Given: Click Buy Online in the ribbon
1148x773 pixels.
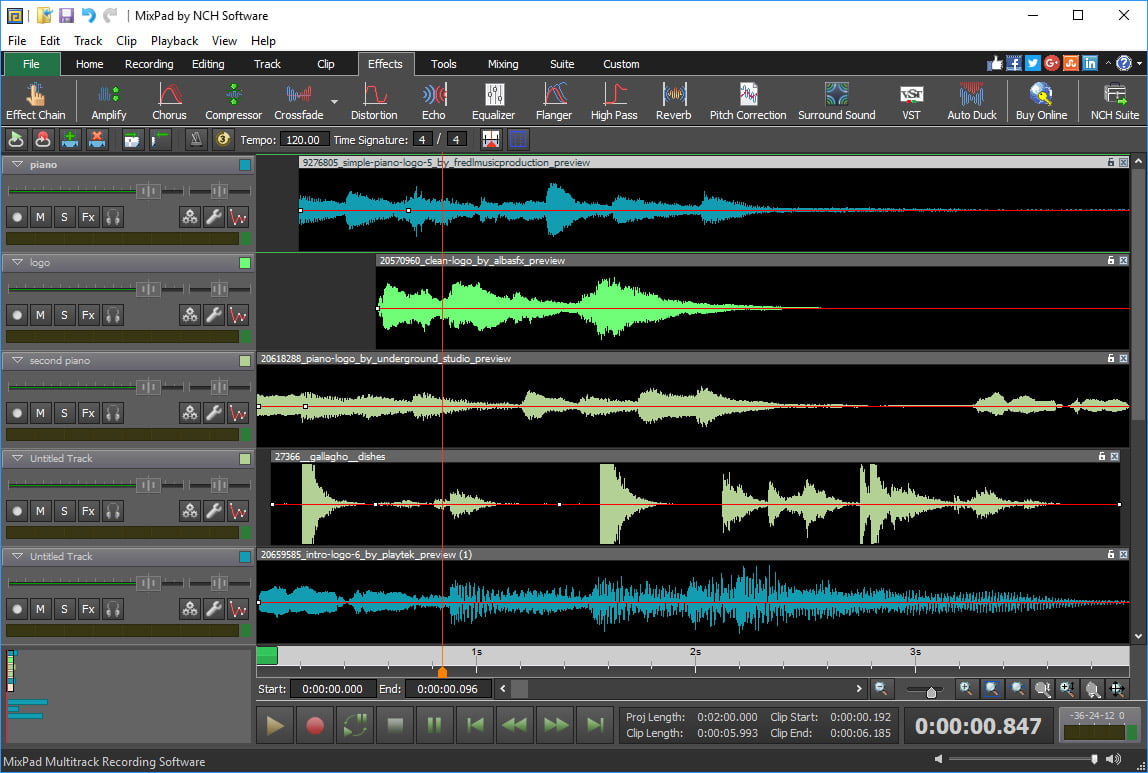Looking at the screenshot, I should click(x=1041, y=100).
